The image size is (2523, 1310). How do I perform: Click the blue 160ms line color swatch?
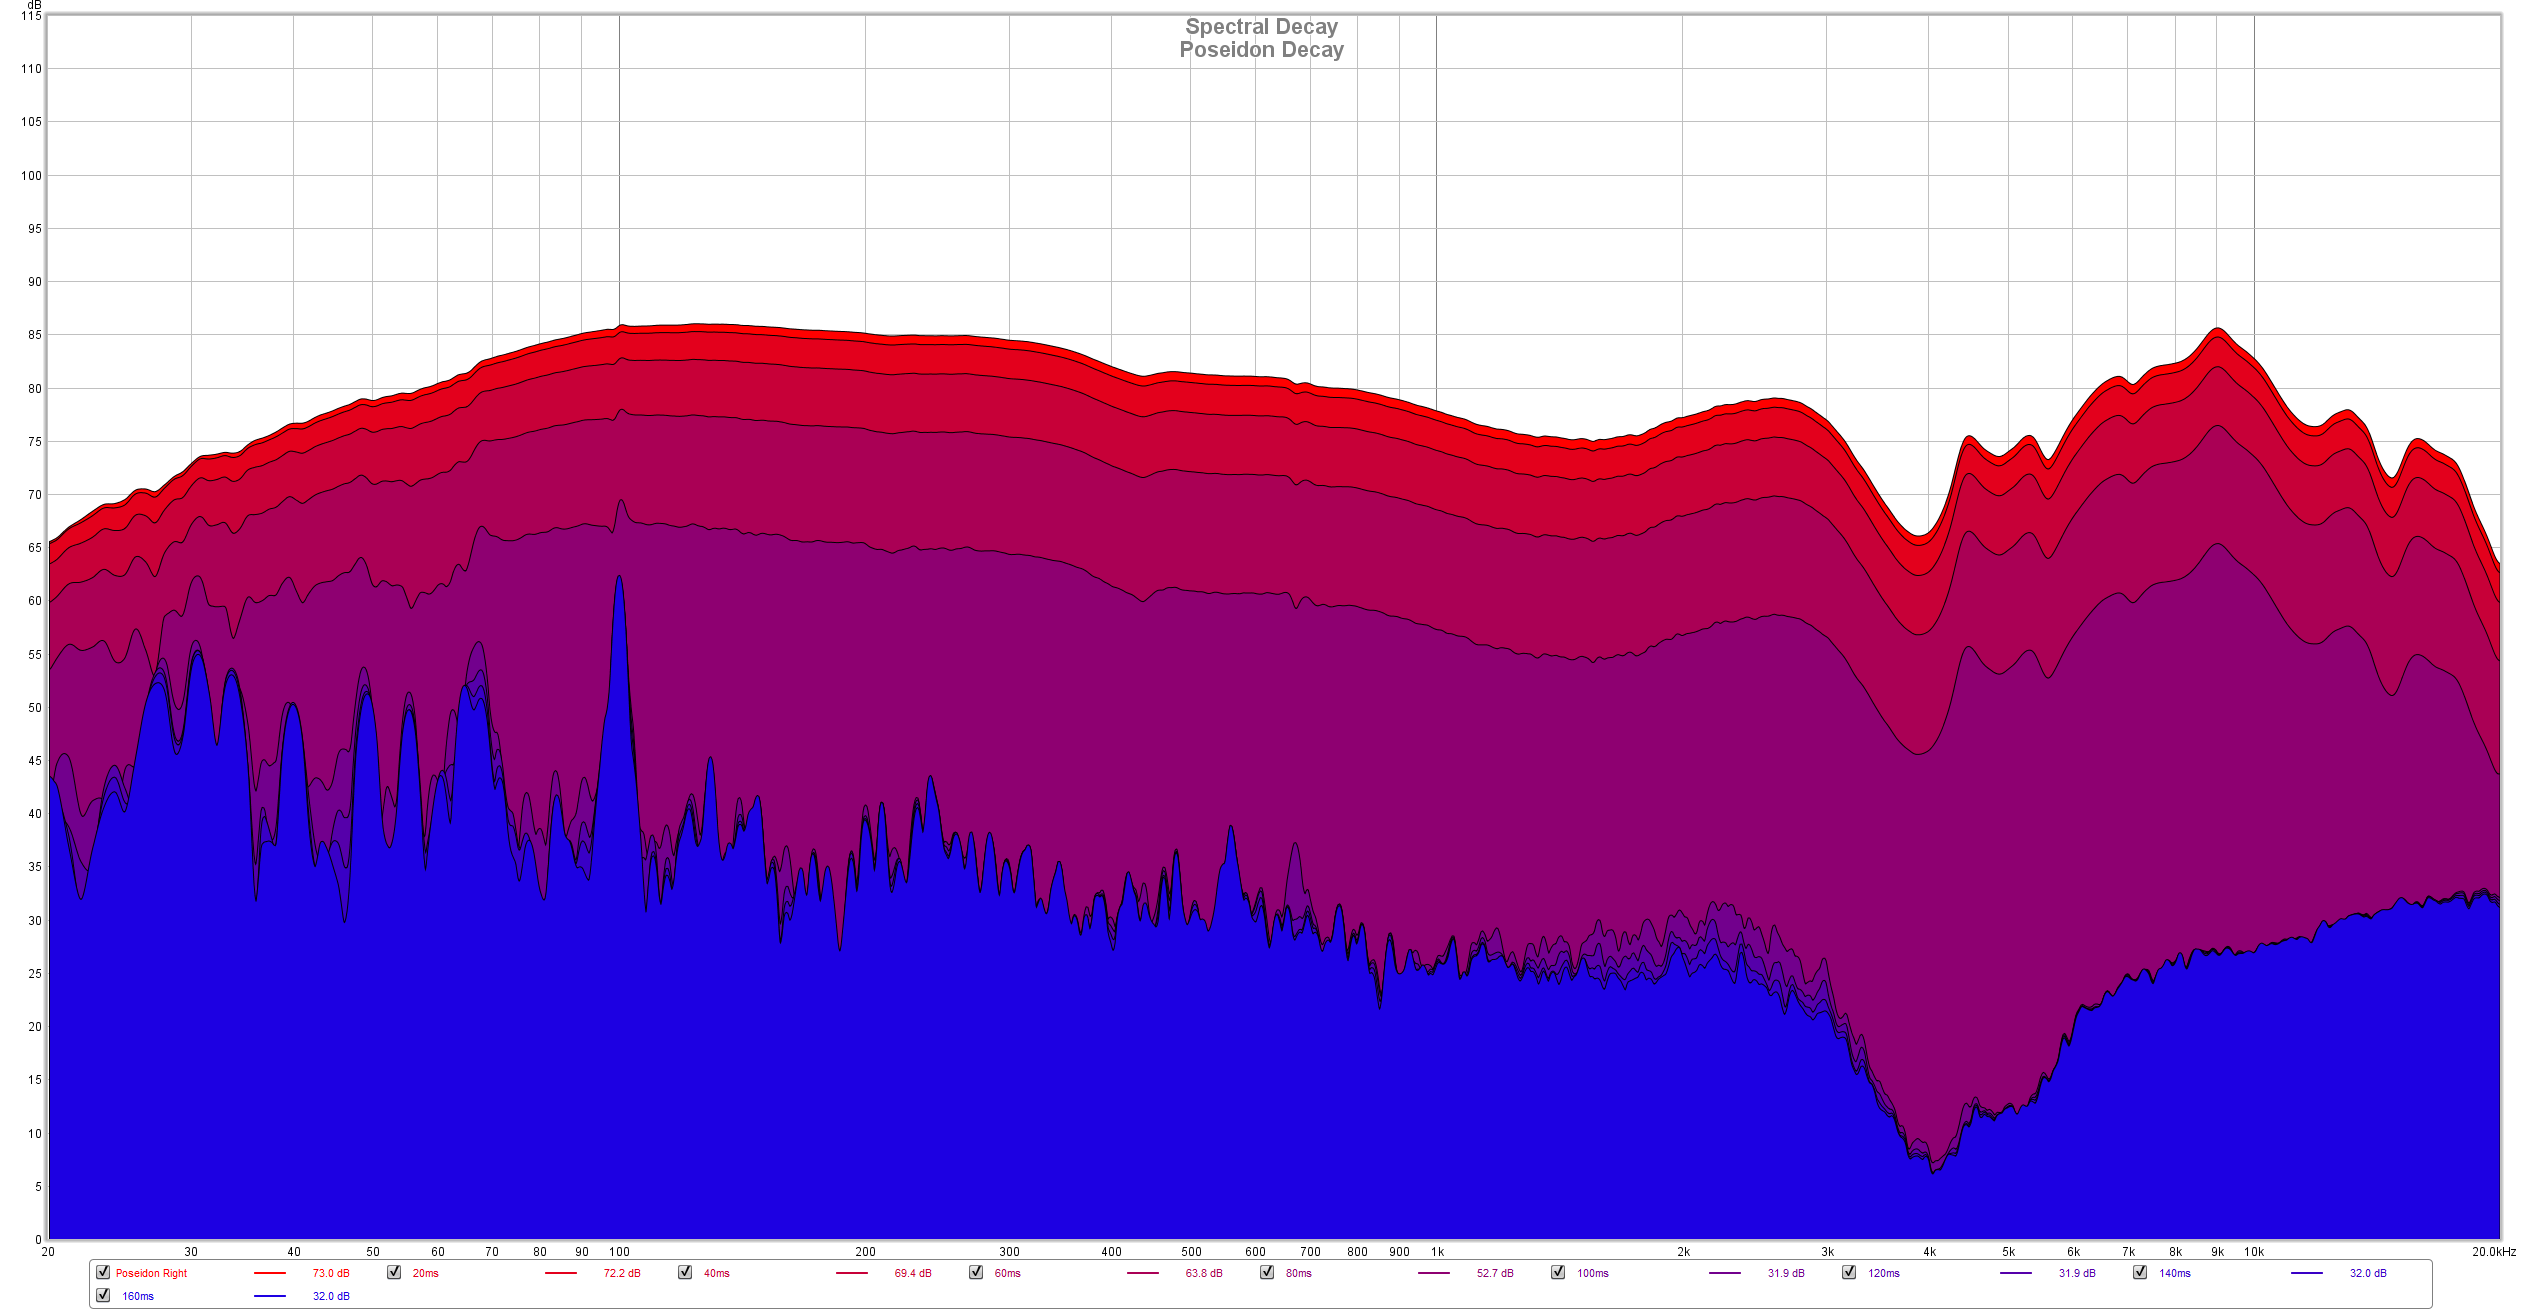(x=270, y=1296)
